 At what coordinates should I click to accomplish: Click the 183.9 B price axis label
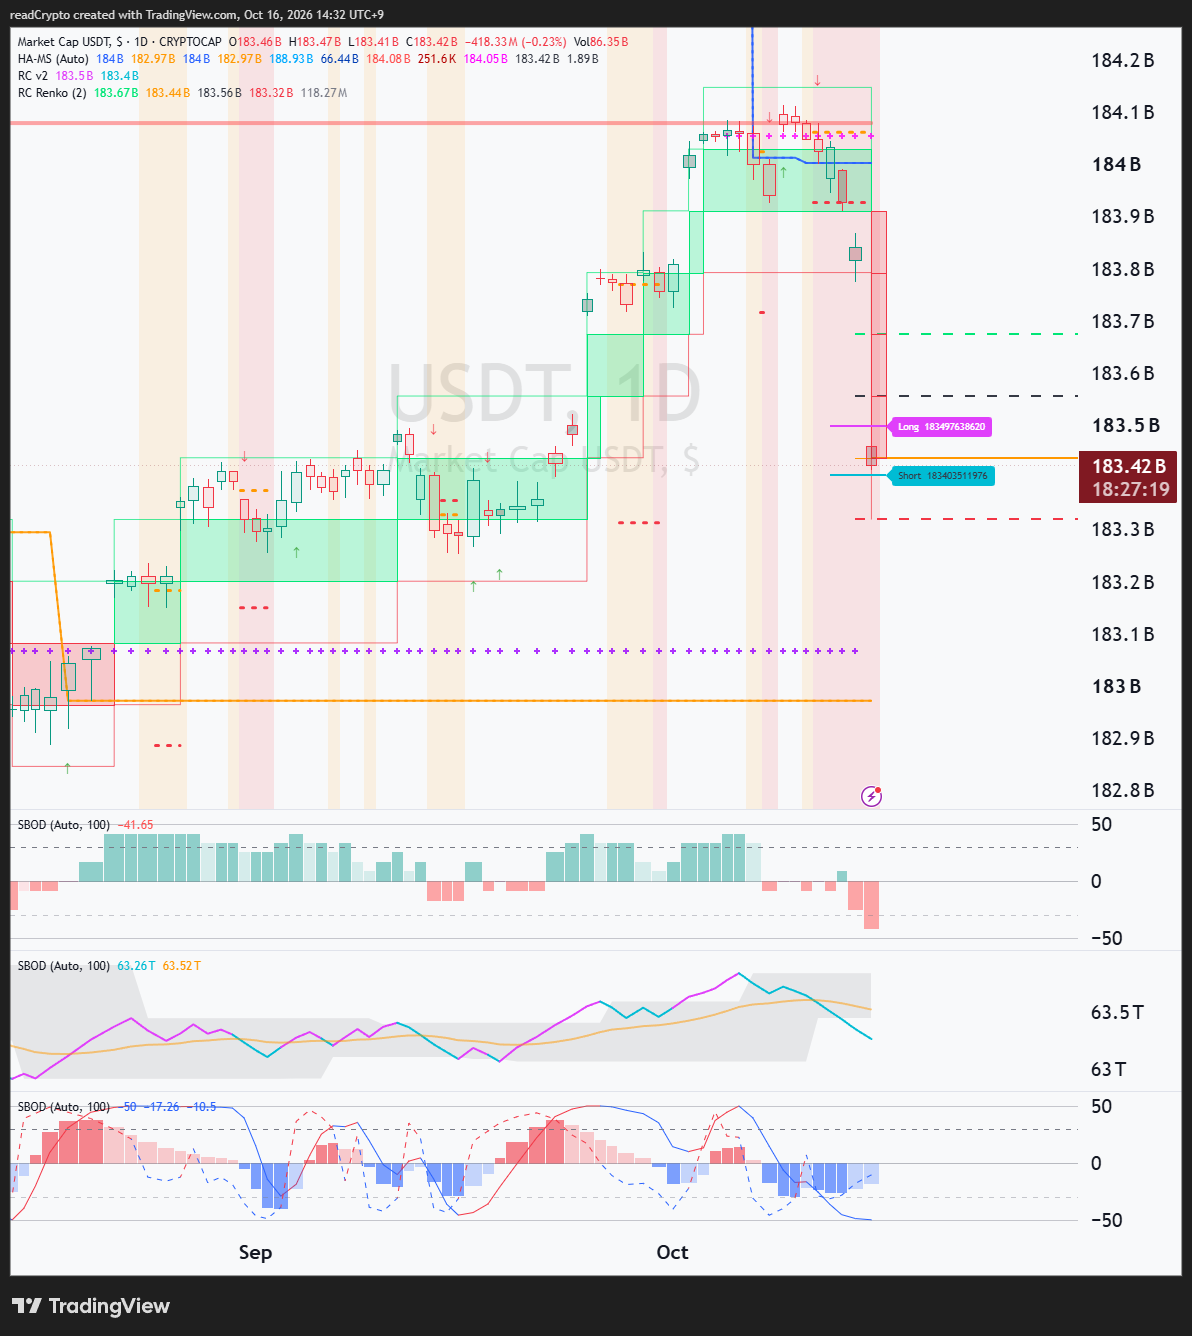(x=1123, y=217)
